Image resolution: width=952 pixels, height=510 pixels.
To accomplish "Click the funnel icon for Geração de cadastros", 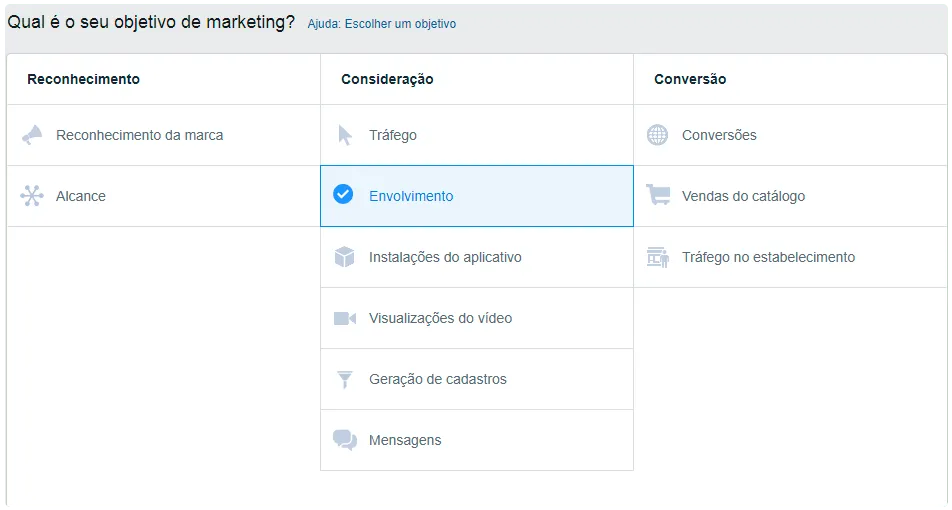I will [x=344, y=379].
